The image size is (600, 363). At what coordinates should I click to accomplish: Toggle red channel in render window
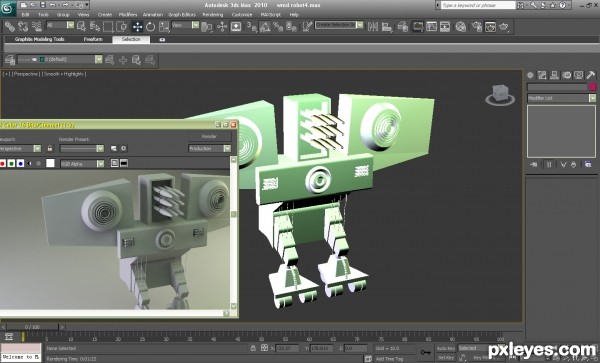click(x=3, y=163)
